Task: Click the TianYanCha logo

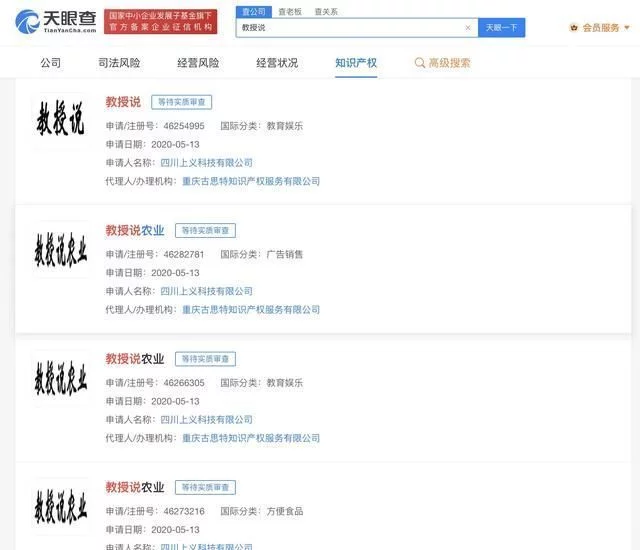Action: click(56, 22)
